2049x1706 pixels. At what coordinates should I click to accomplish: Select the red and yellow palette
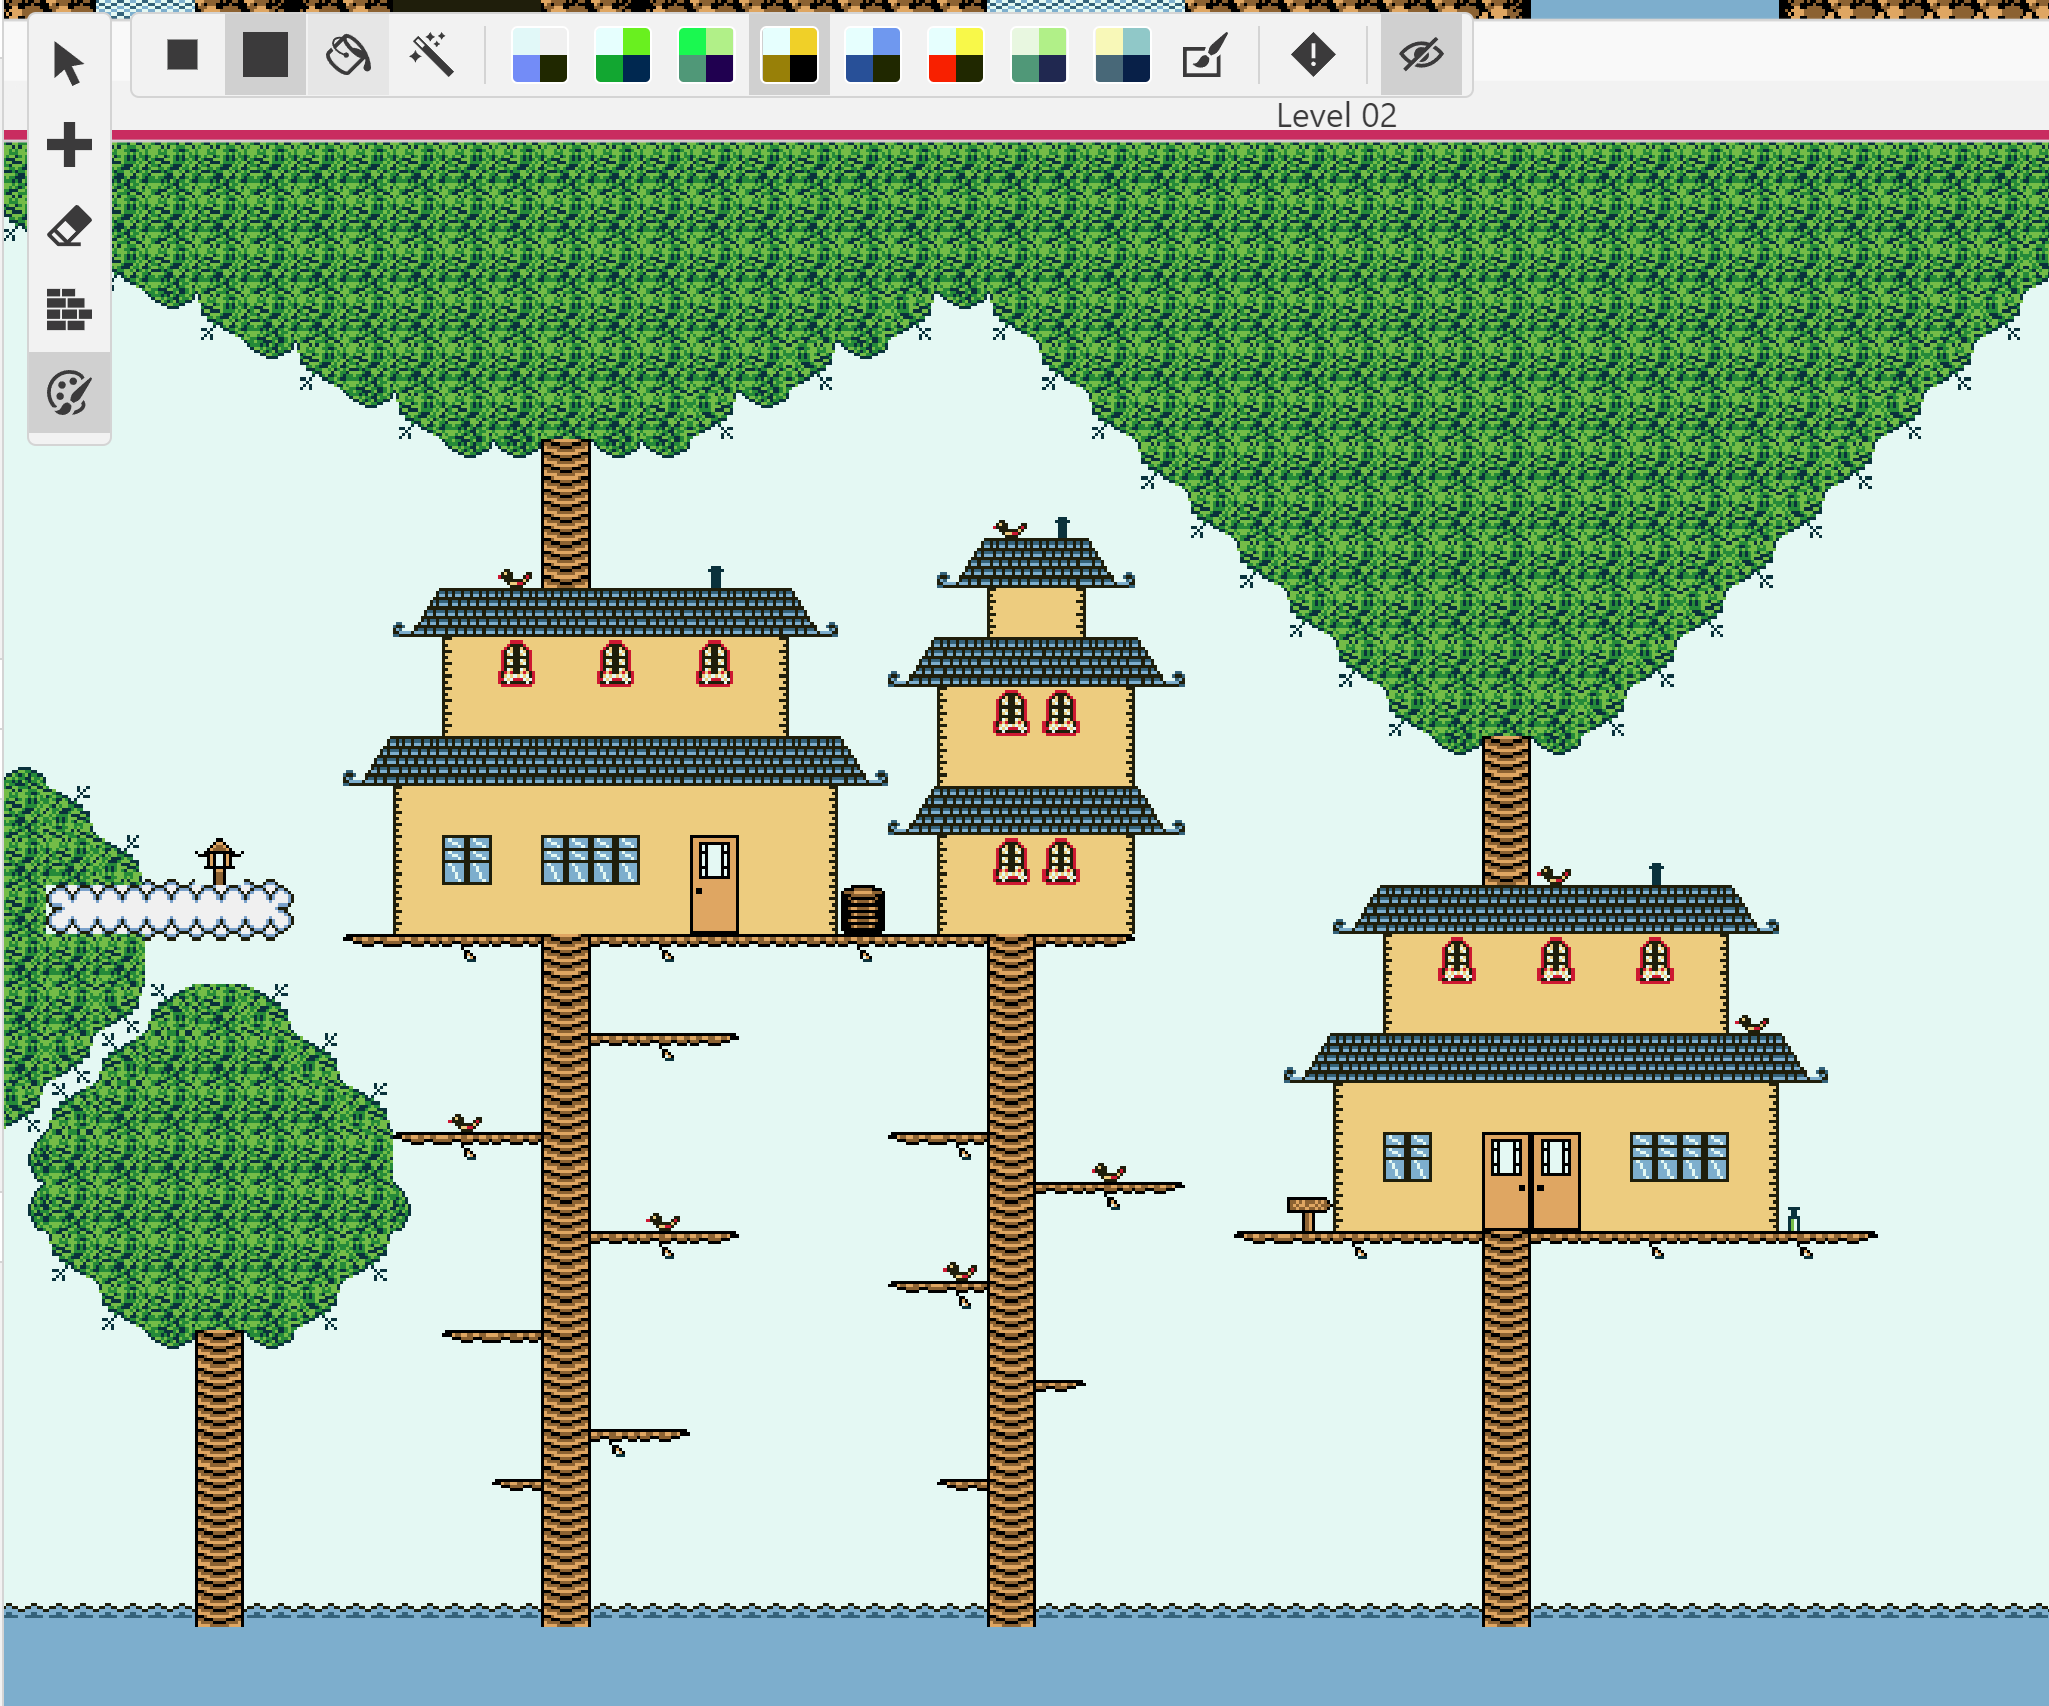coord(955,55)
